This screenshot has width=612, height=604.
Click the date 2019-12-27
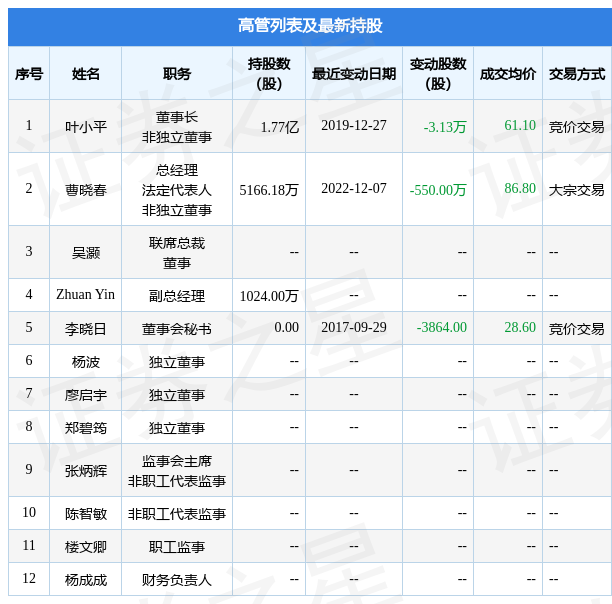[354, 125]
